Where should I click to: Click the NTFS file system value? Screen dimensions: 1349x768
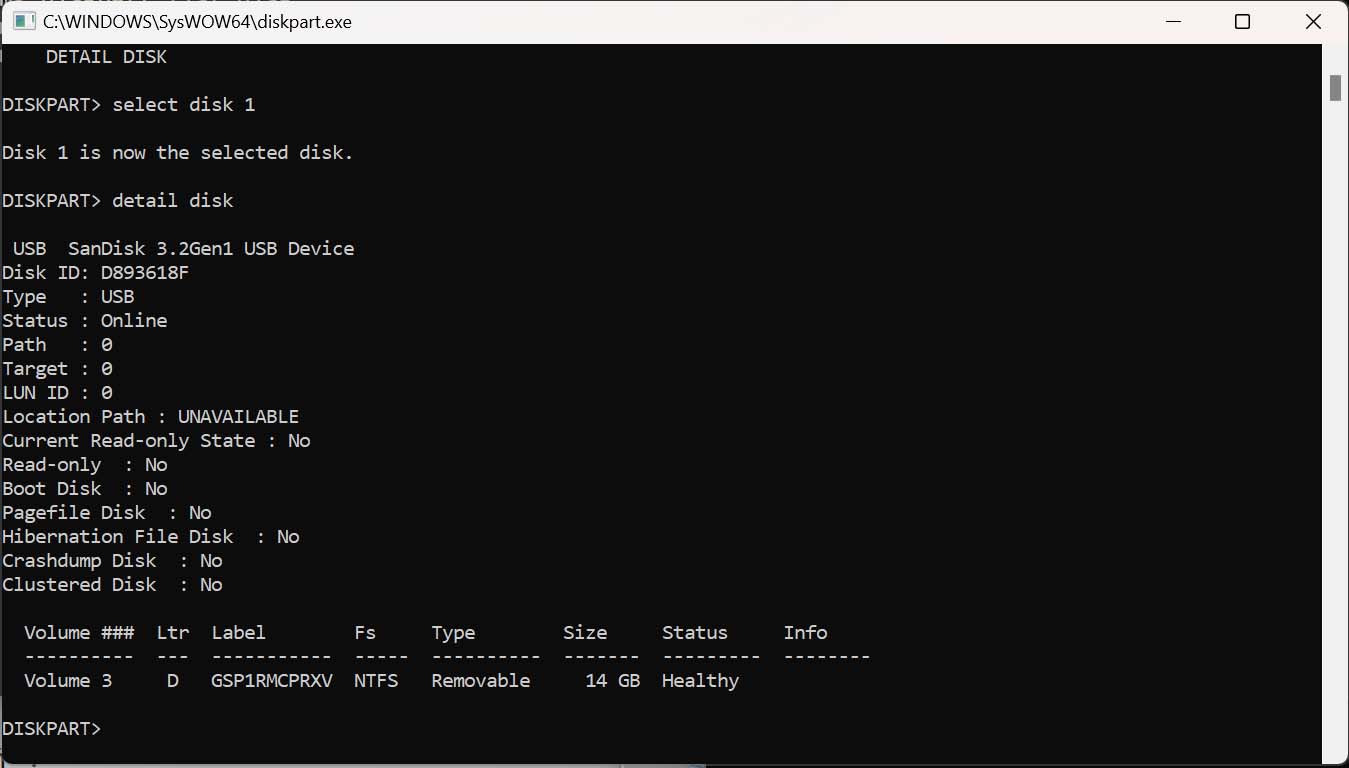pos(376,681)
